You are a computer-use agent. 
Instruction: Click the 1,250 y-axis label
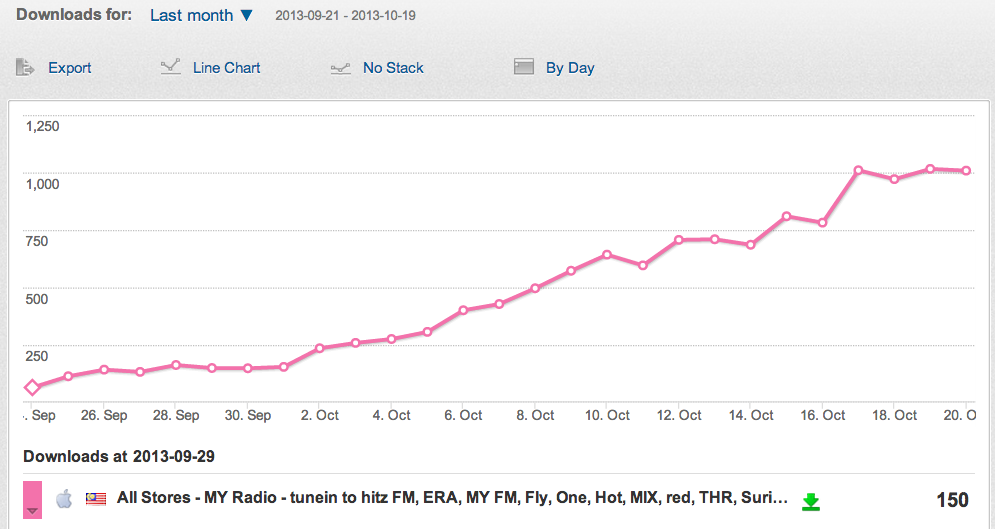(x=43, y=126)
